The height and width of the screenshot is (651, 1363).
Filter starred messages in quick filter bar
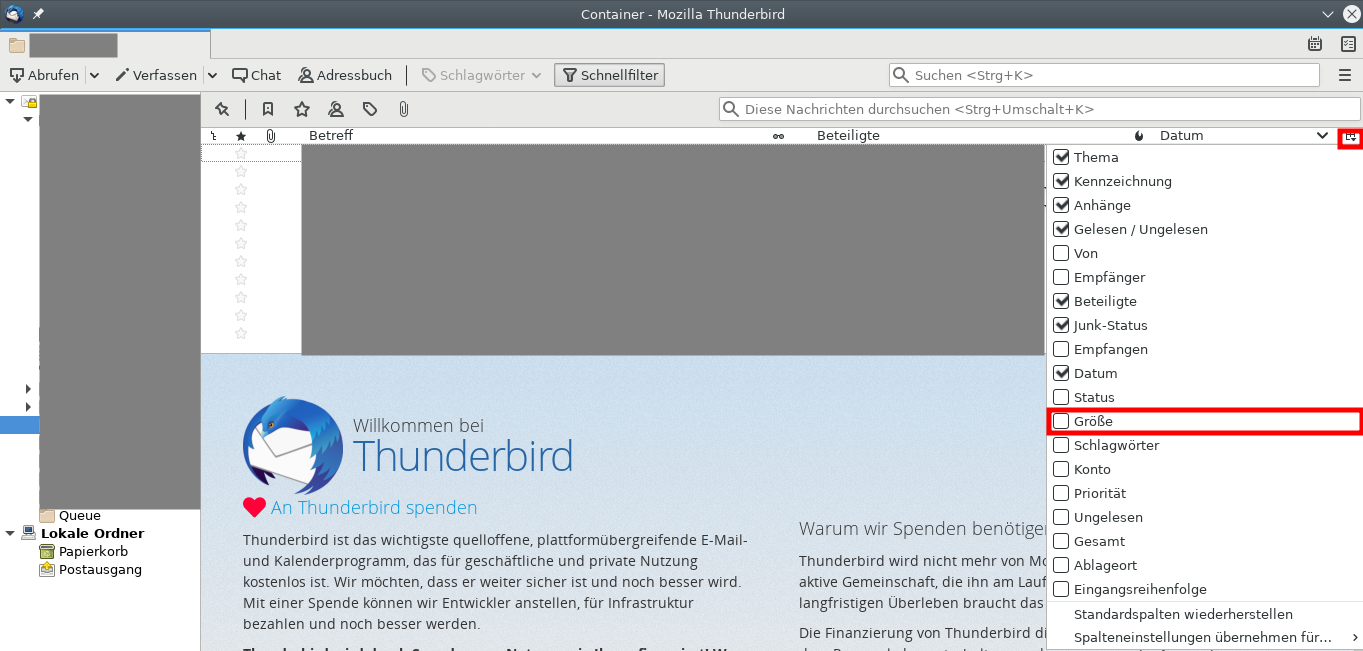pyautogui.click(x=302, y=109)
